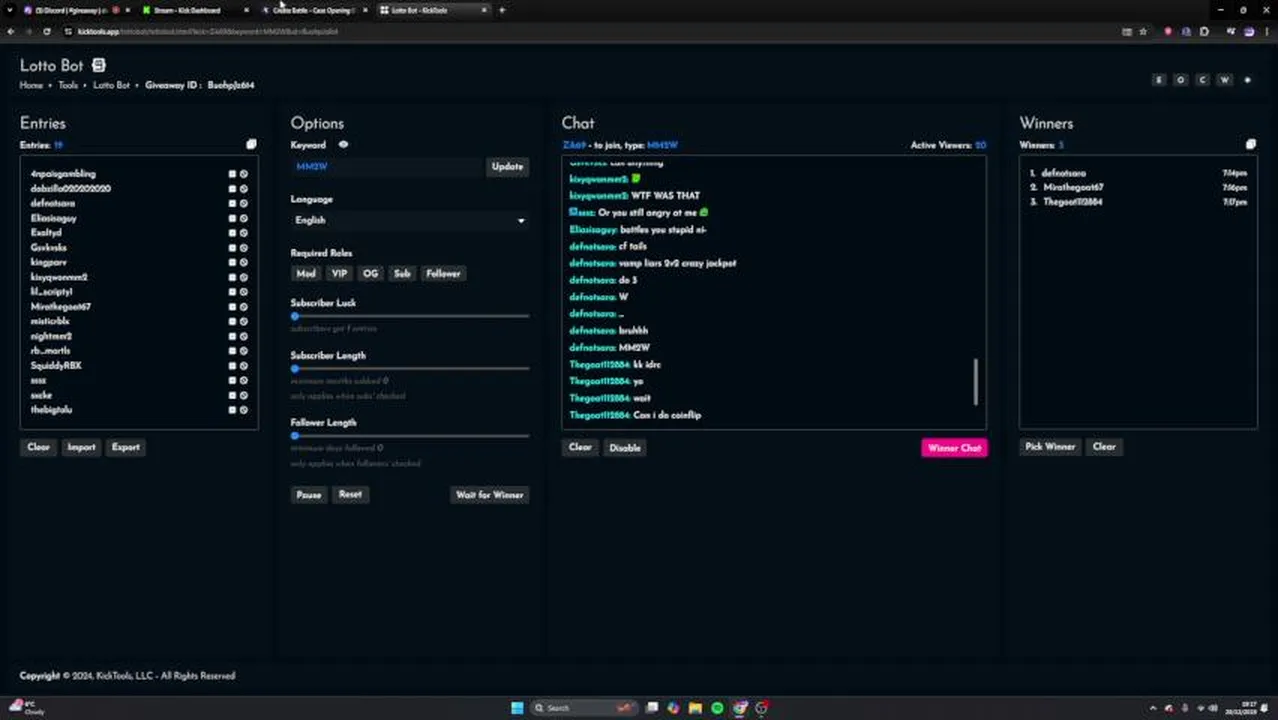Screen dimensions: 1278x720
Task: Click the square icon for Eliasisaguy
Action: [x=232, y=218]
